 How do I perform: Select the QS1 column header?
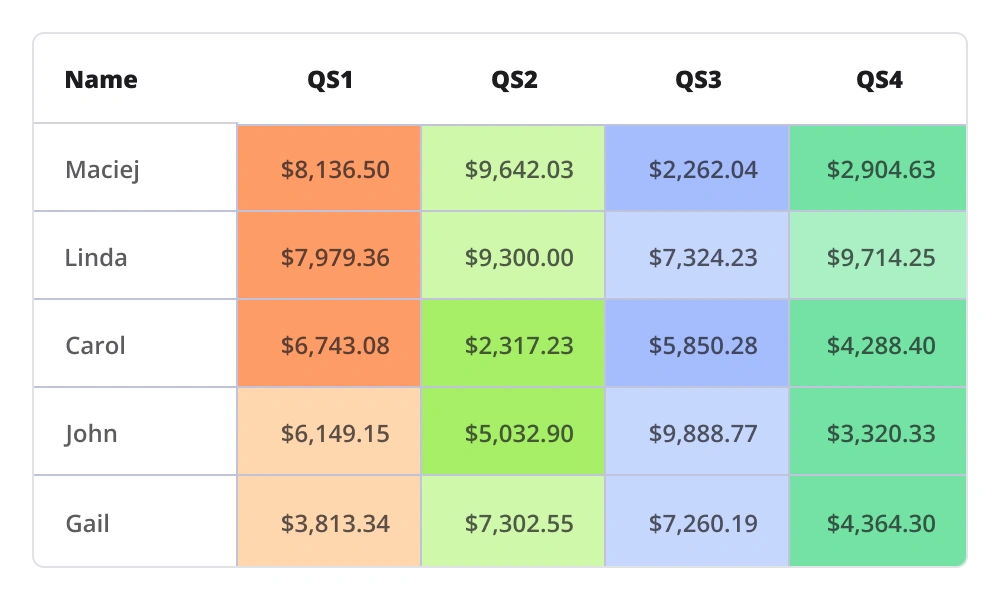click(329, 80)
